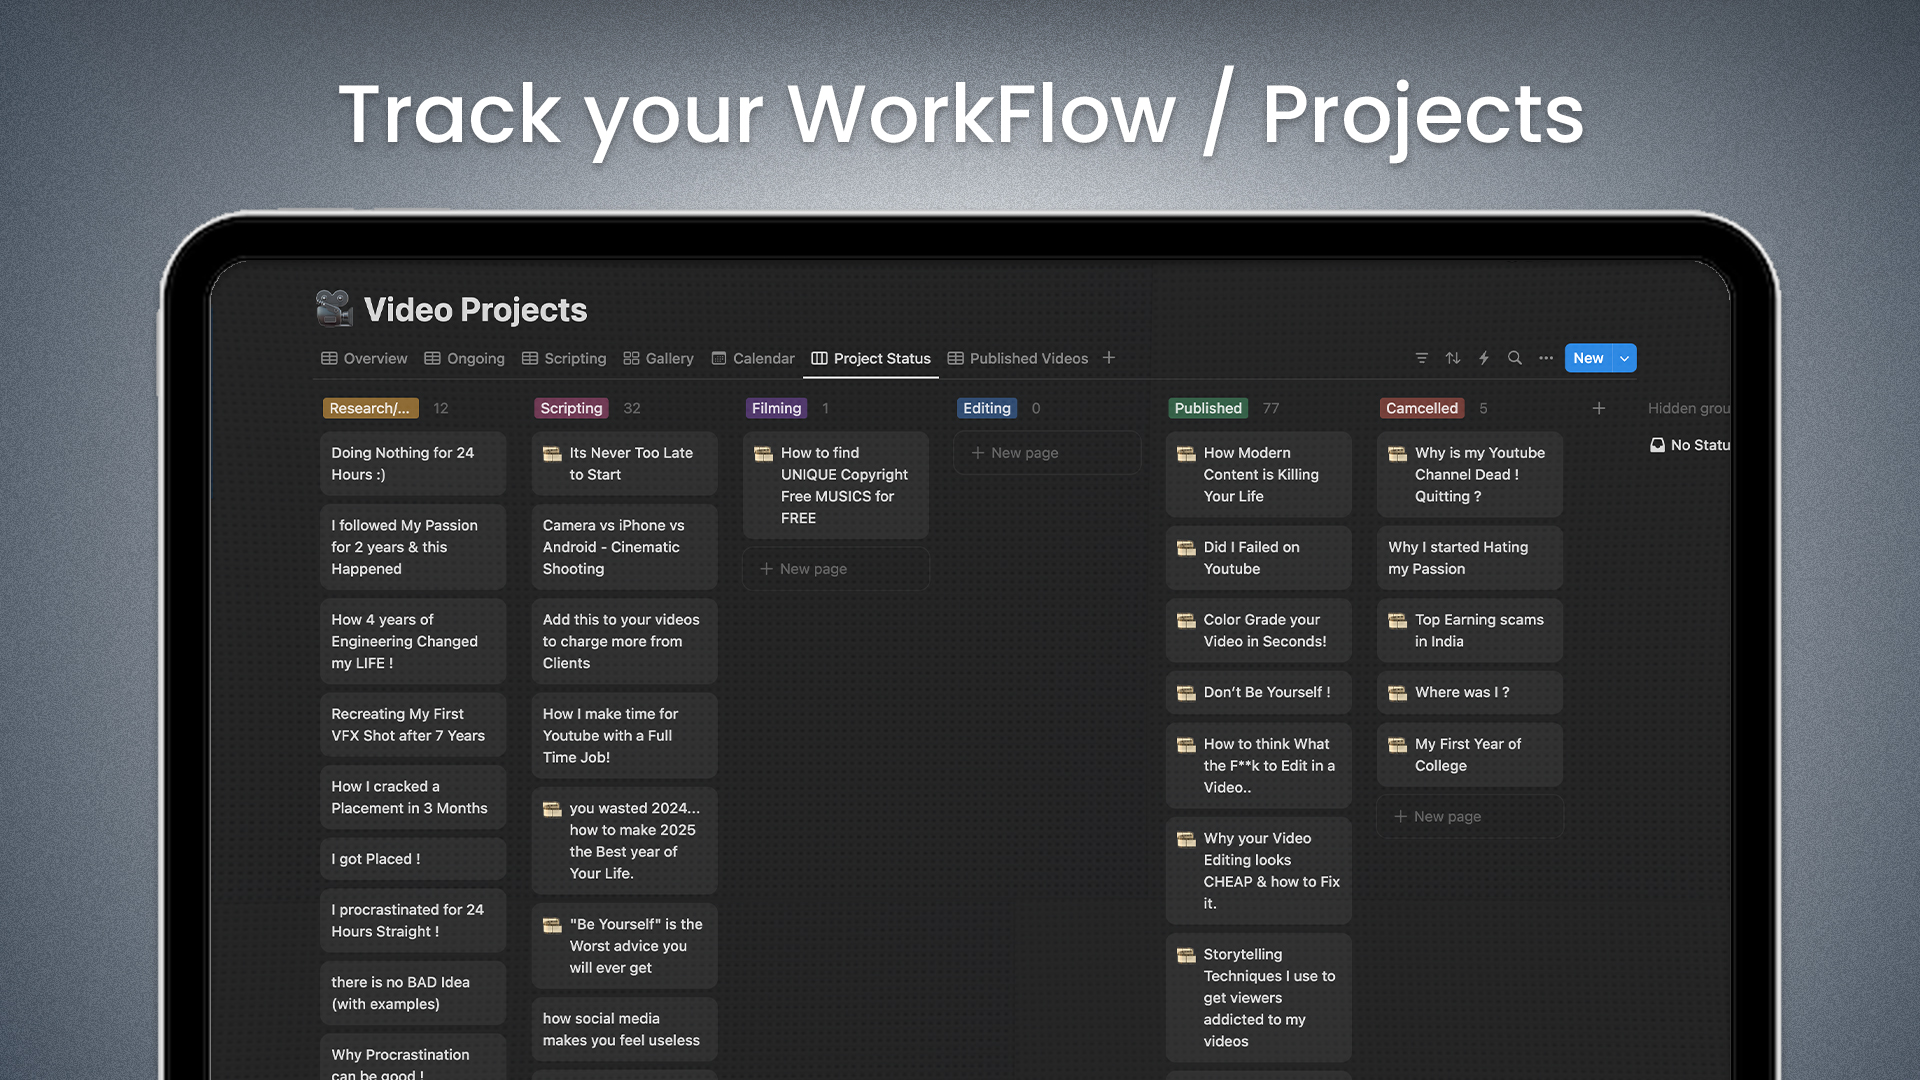Select the Gallery view tab
1920x1080 pixels.
(658, 358)
